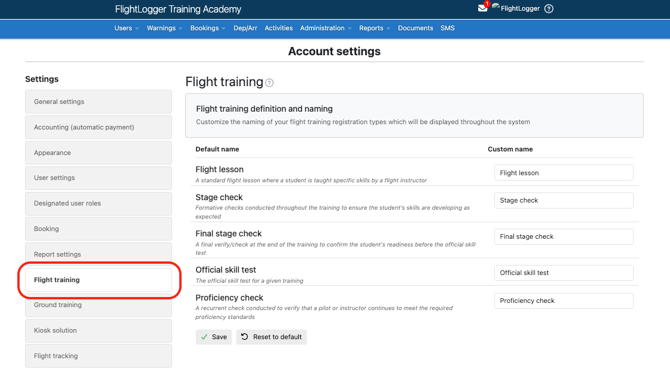The width and height of the screenshot is (670, 379).
Task: Expand the Reports dropdown menu
Action: (x=374, y=28)
